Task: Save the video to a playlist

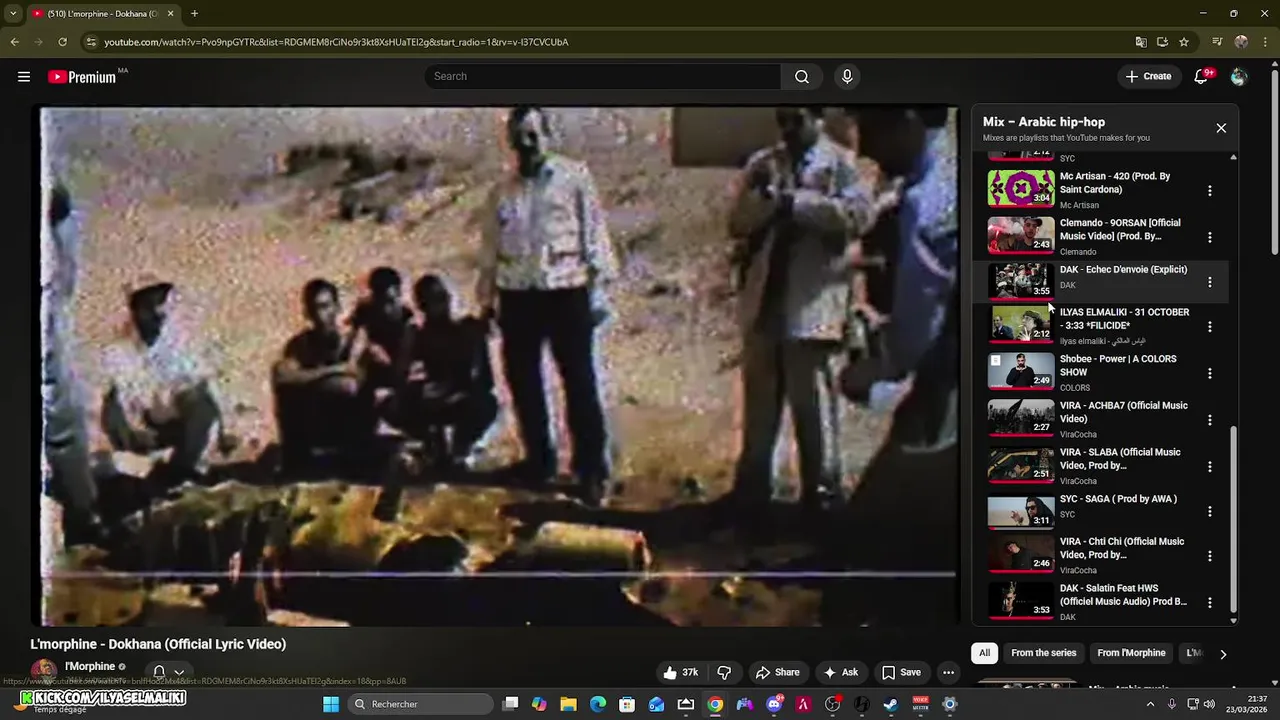Action: pos(901,673)
